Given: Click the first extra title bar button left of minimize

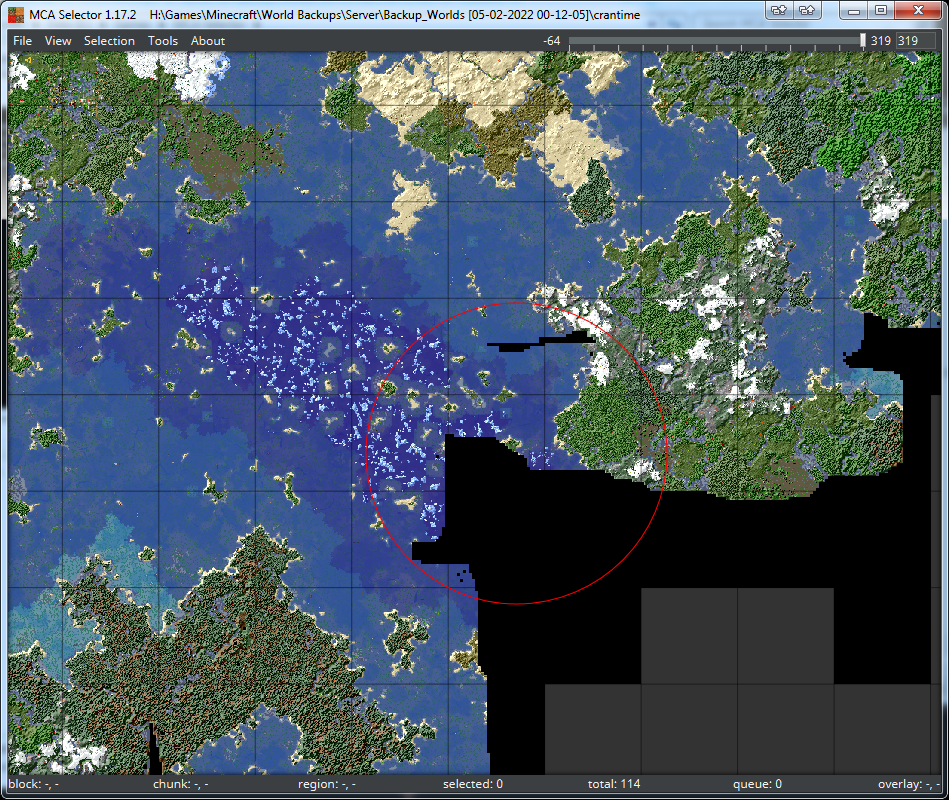Looking at the screenshot, I should pos(780,10).
